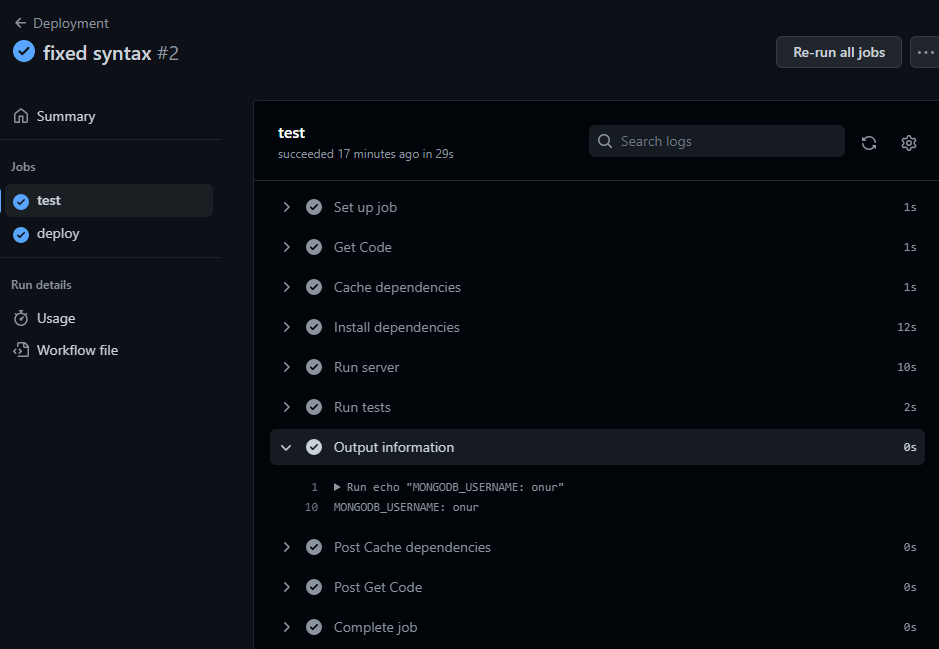Screen dimensions: 939x649
Task: Collapse the Output information step
Action: pyautogui.click(x=287, y=447)
